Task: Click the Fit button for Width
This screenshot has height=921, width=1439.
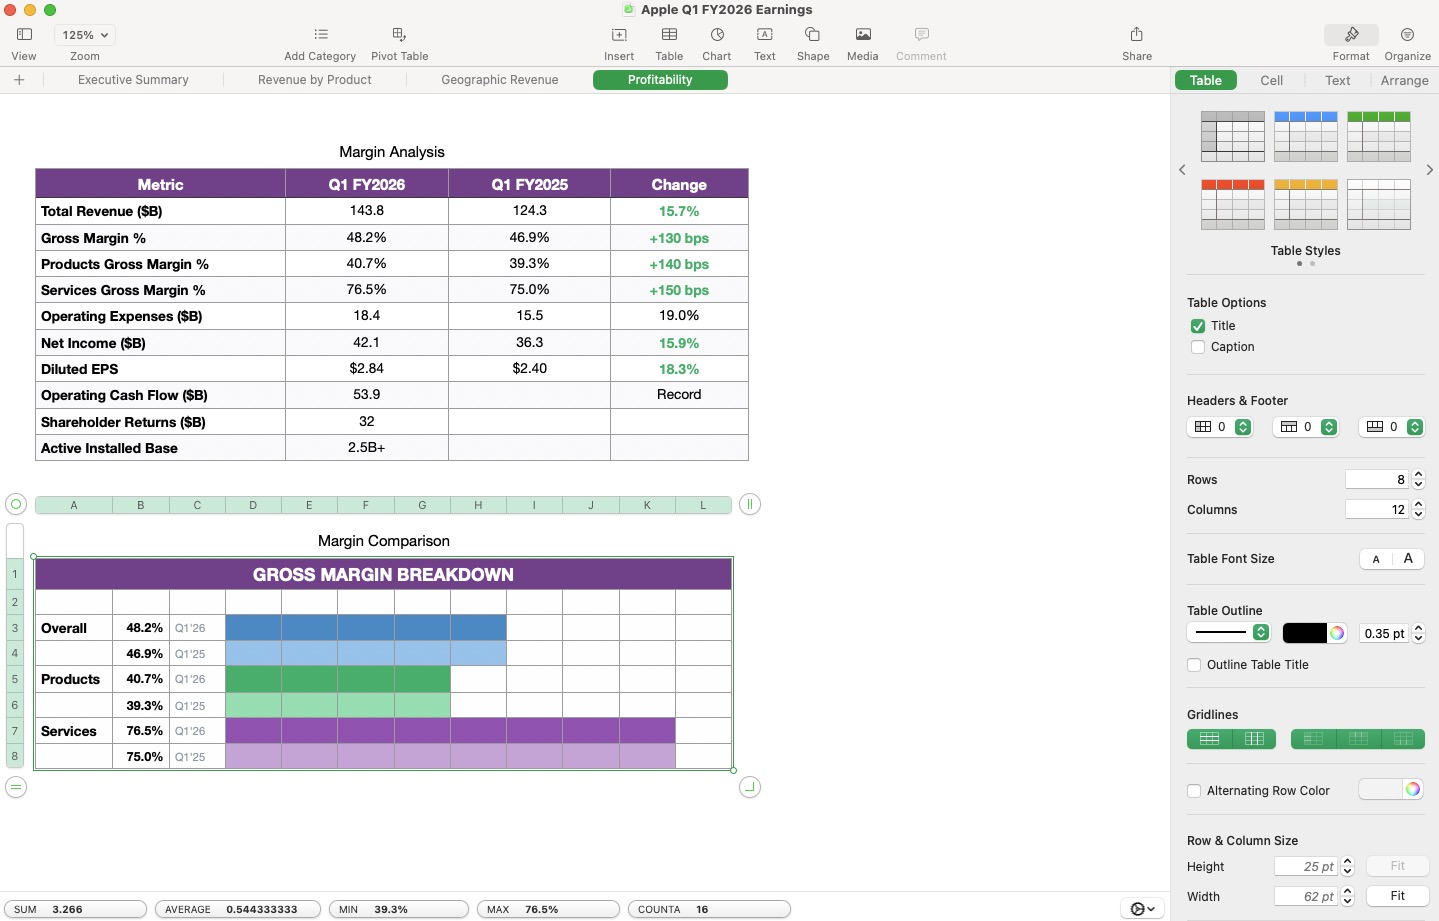Action: pyautogui.click(x=1397, y=896)
